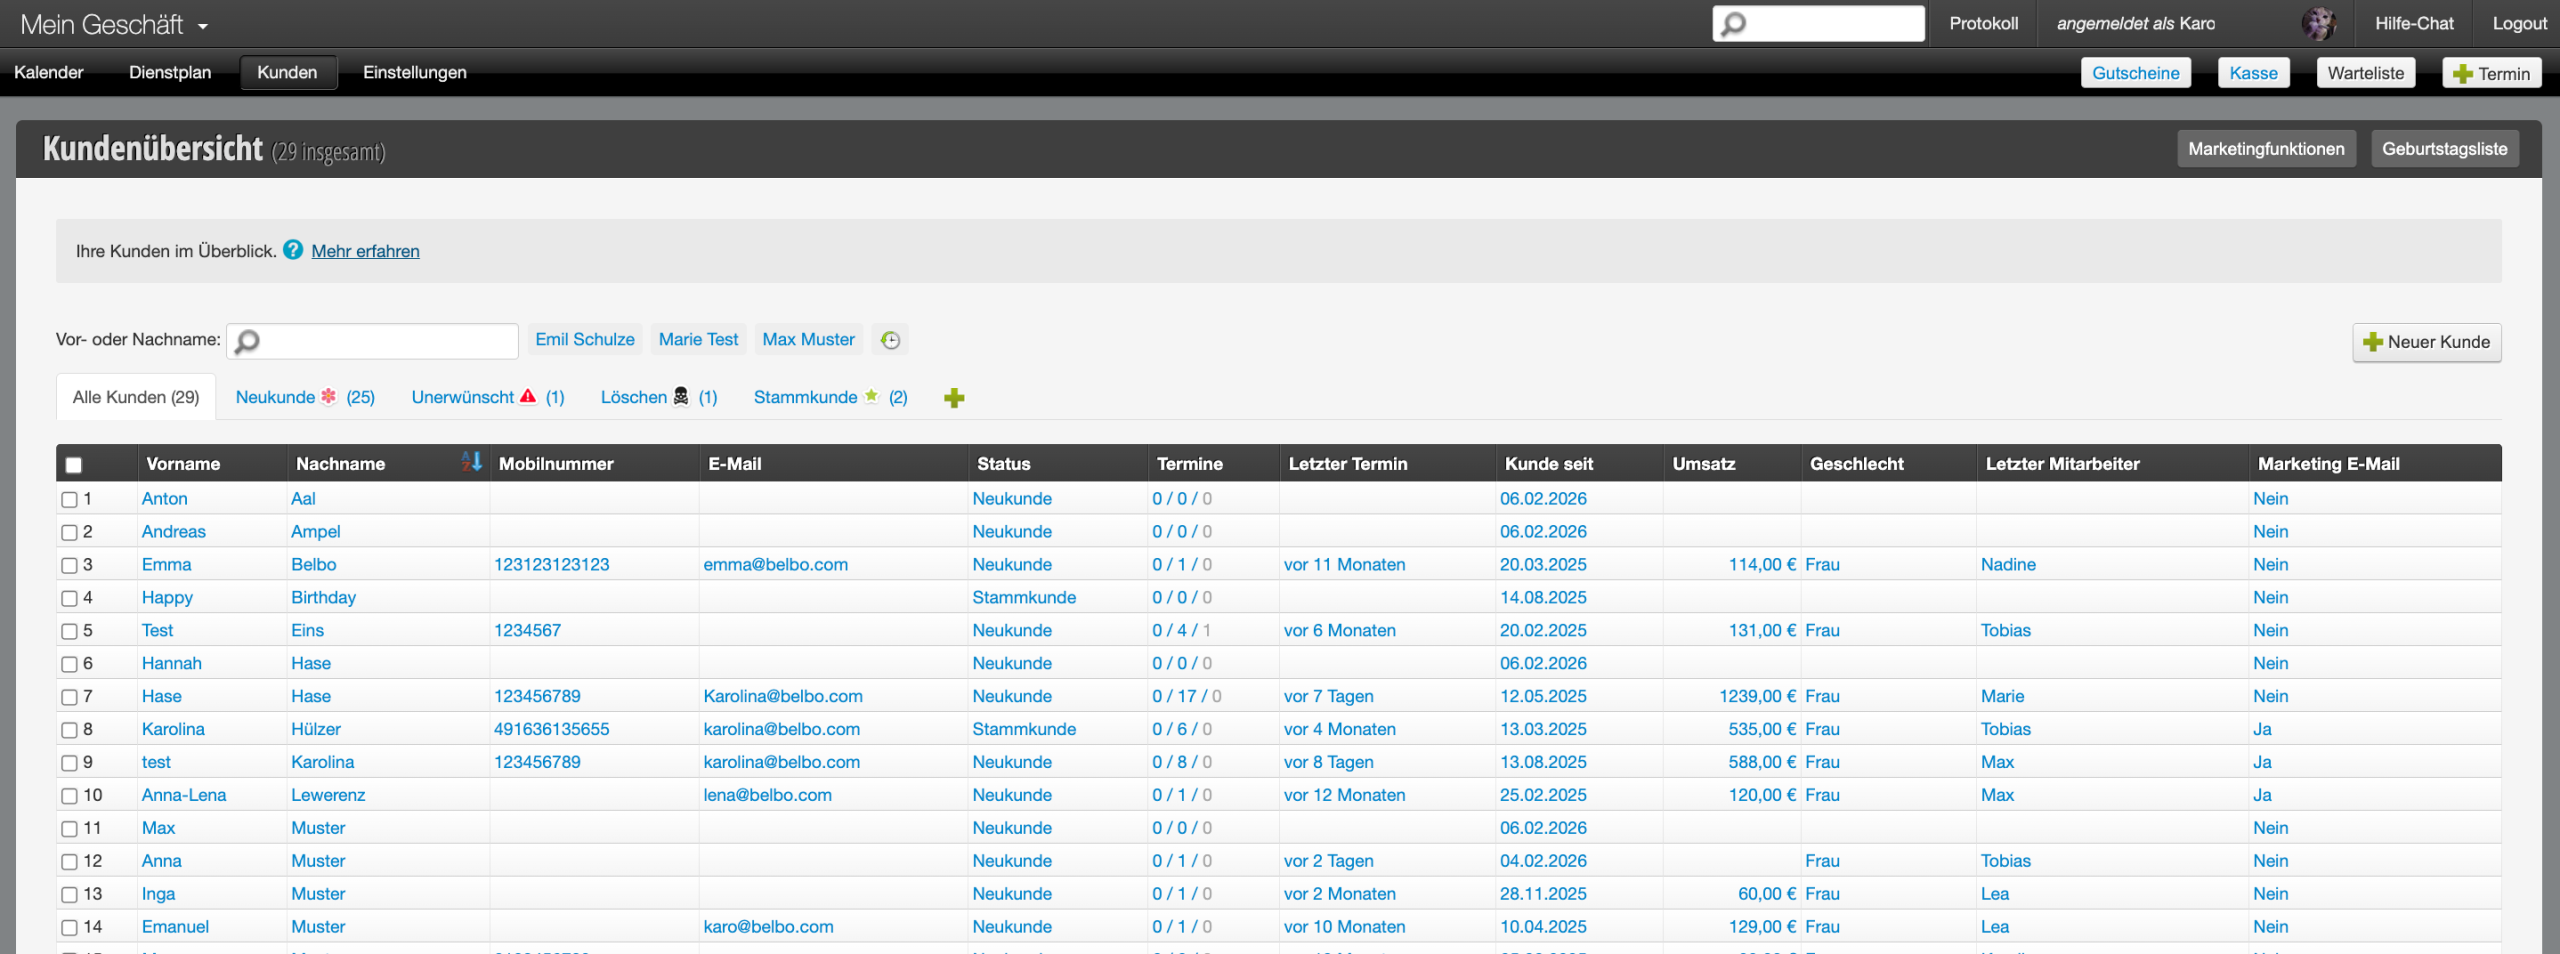Follow the Mehr erfahren link
The height and width of the screenshot is (954, 2560).
[x=365, y=251]
